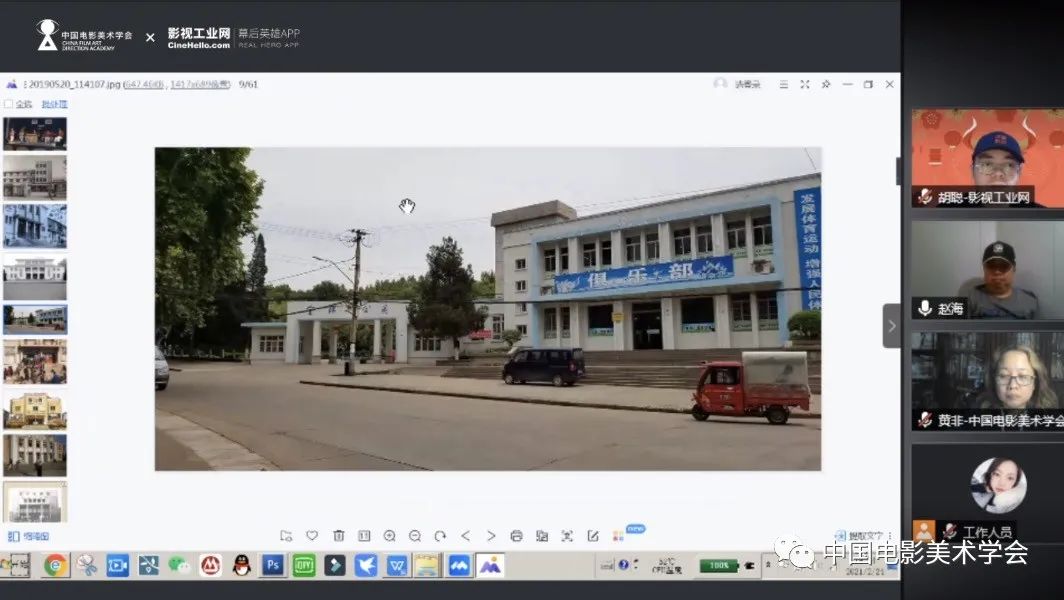Toggle the select-all checkbox above thumbnails
Screen dimensions: 1064x600
(x=9, y=104)
